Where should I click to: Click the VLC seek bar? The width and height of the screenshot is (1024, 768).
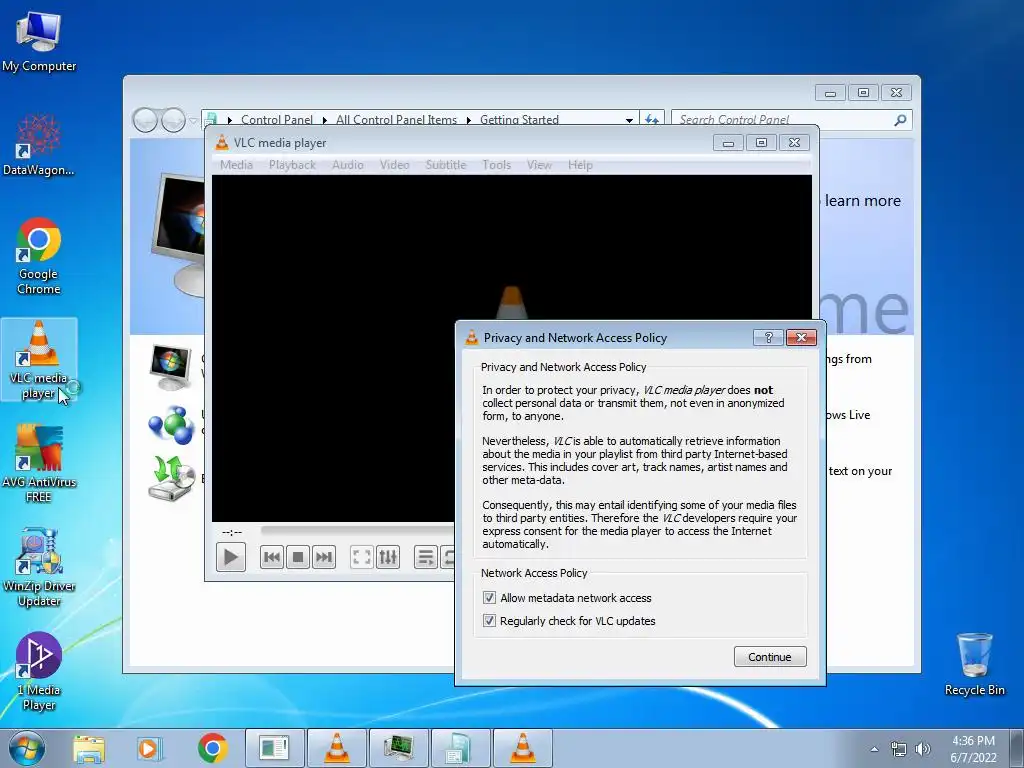click(x=358, y=530)
